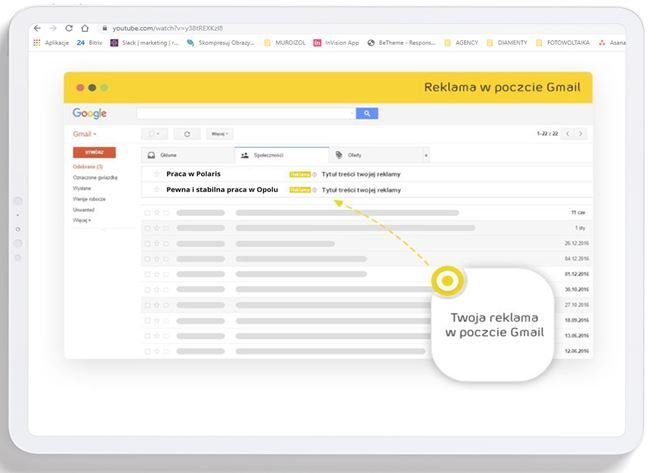Go back with the browser back arrow
The width and height of the screenshot is (657, 473).
pyautogui.click(x=37, y=28)
